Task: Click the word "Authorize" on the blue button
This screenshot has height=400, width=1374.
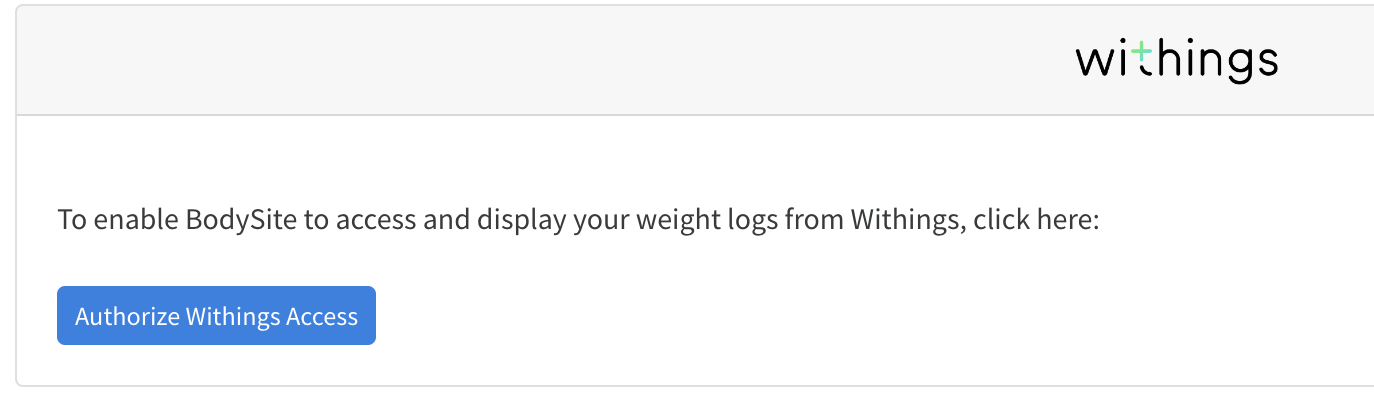Action: [127, 317]
